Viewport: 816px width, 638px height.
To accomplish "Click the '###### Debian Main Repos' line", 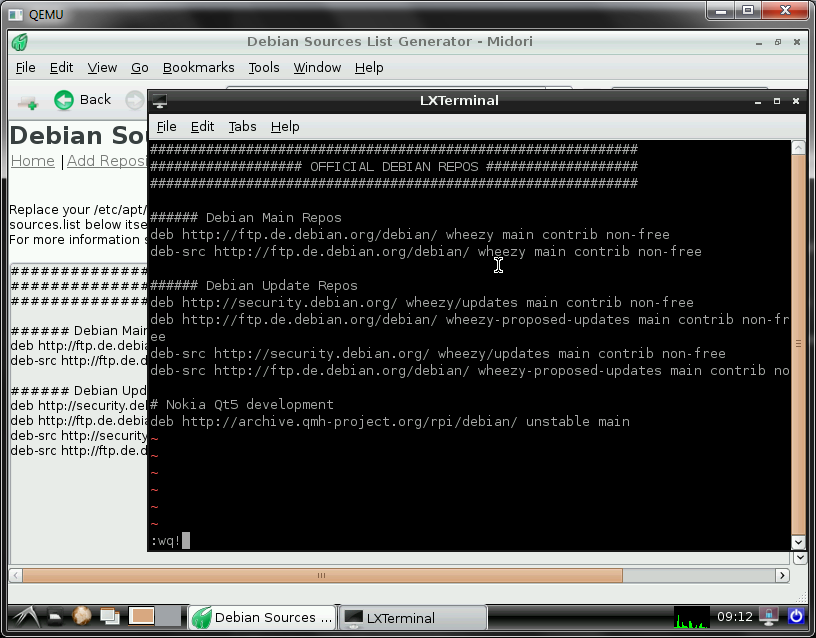I will (246, 218).
